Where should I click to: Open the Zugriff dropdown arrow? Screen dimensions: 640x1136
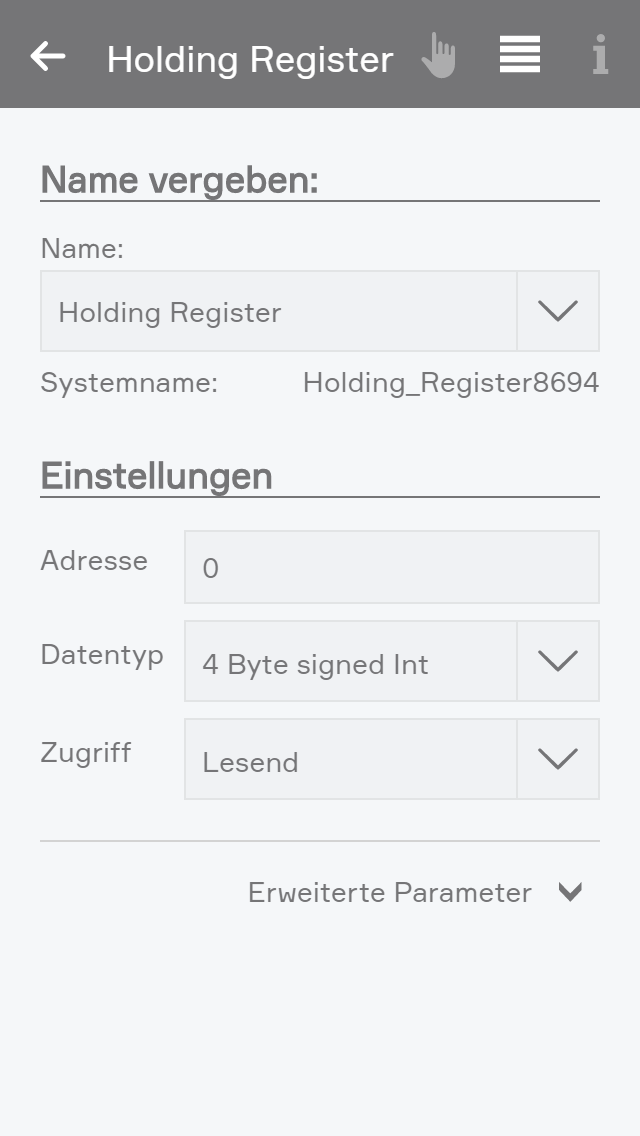point(558,759)
